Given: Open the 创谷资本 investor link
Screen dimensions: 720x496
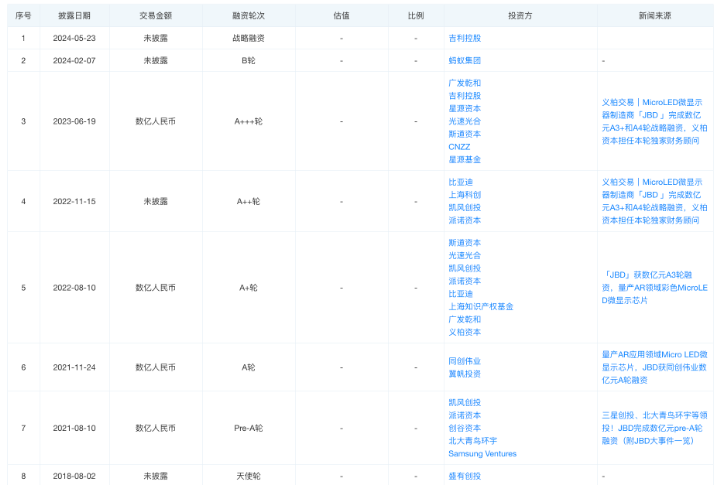Looking at the screenshot, I should (x=464, y=428).
